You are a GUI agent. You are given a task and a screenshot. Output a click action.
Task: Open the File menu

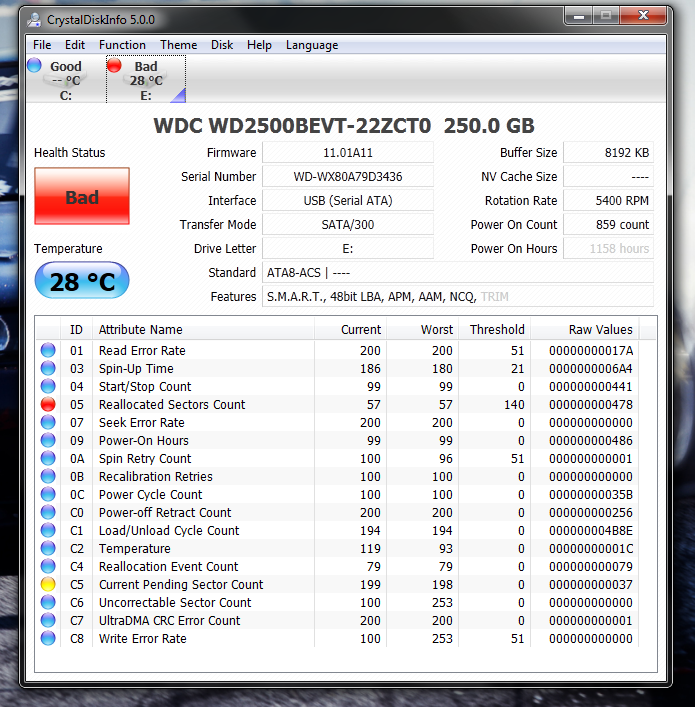(42, 45)
